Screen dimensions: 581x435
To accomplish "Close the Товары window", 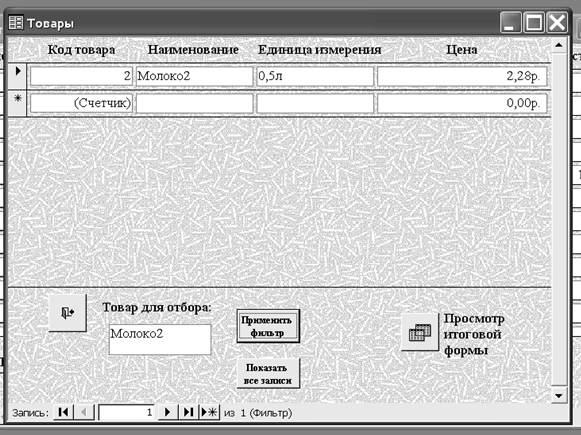I will (557, 23).
